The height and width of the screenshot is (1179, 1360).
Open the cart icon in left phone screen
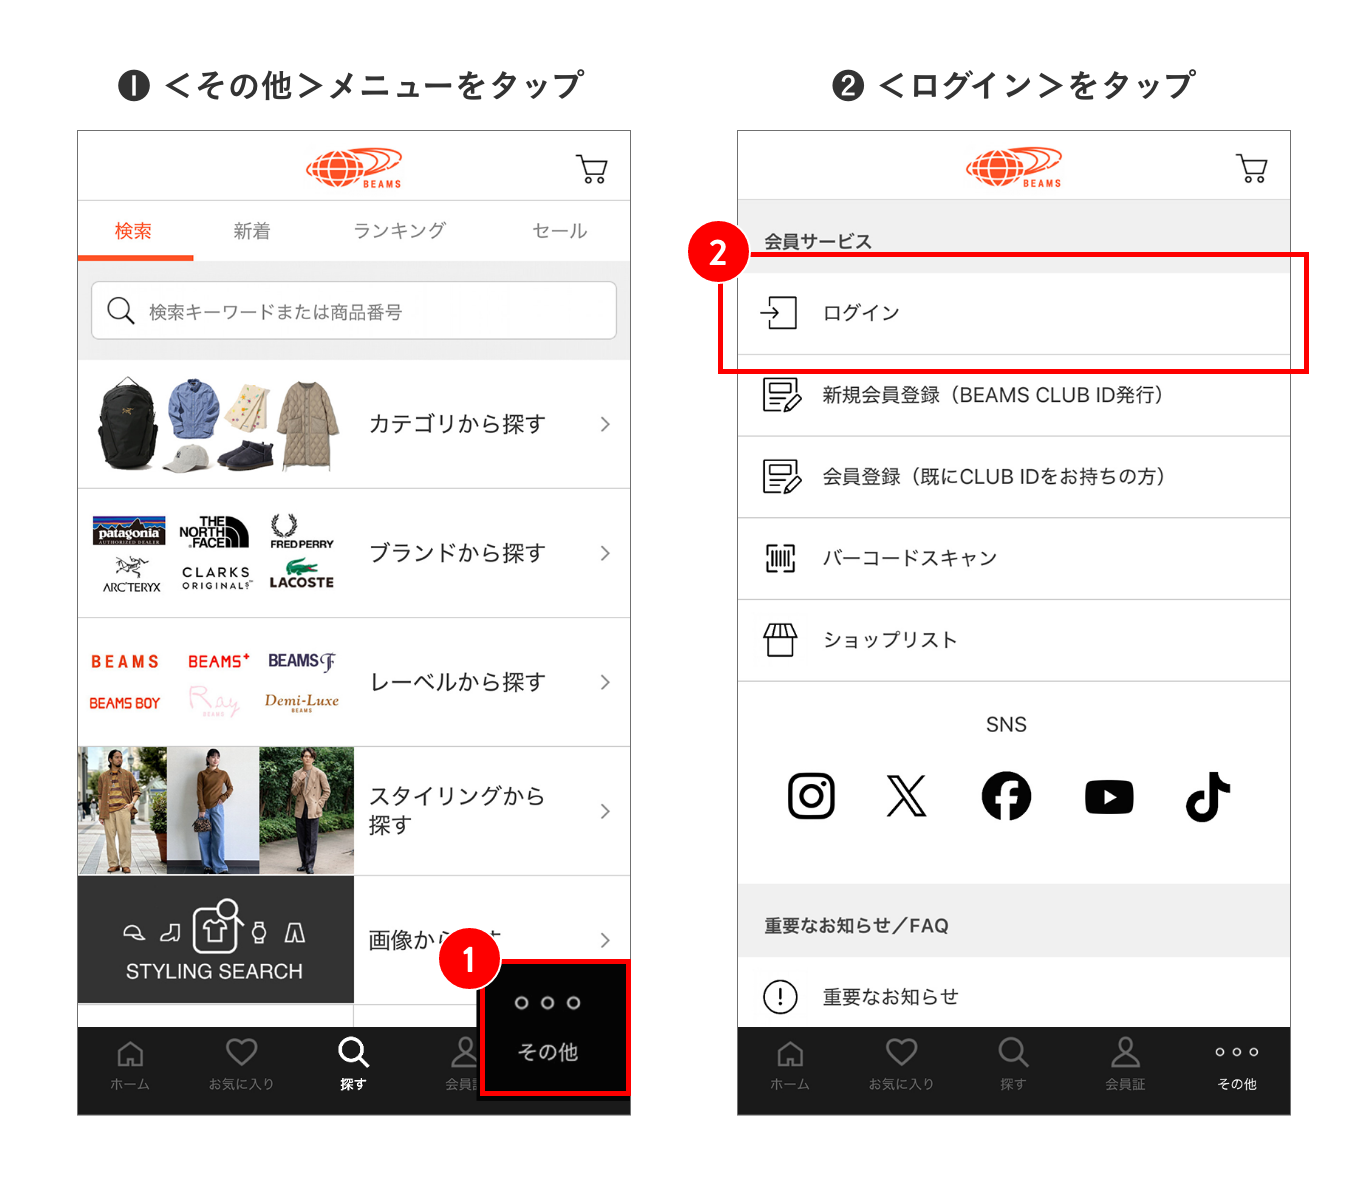tap(592, 169)
